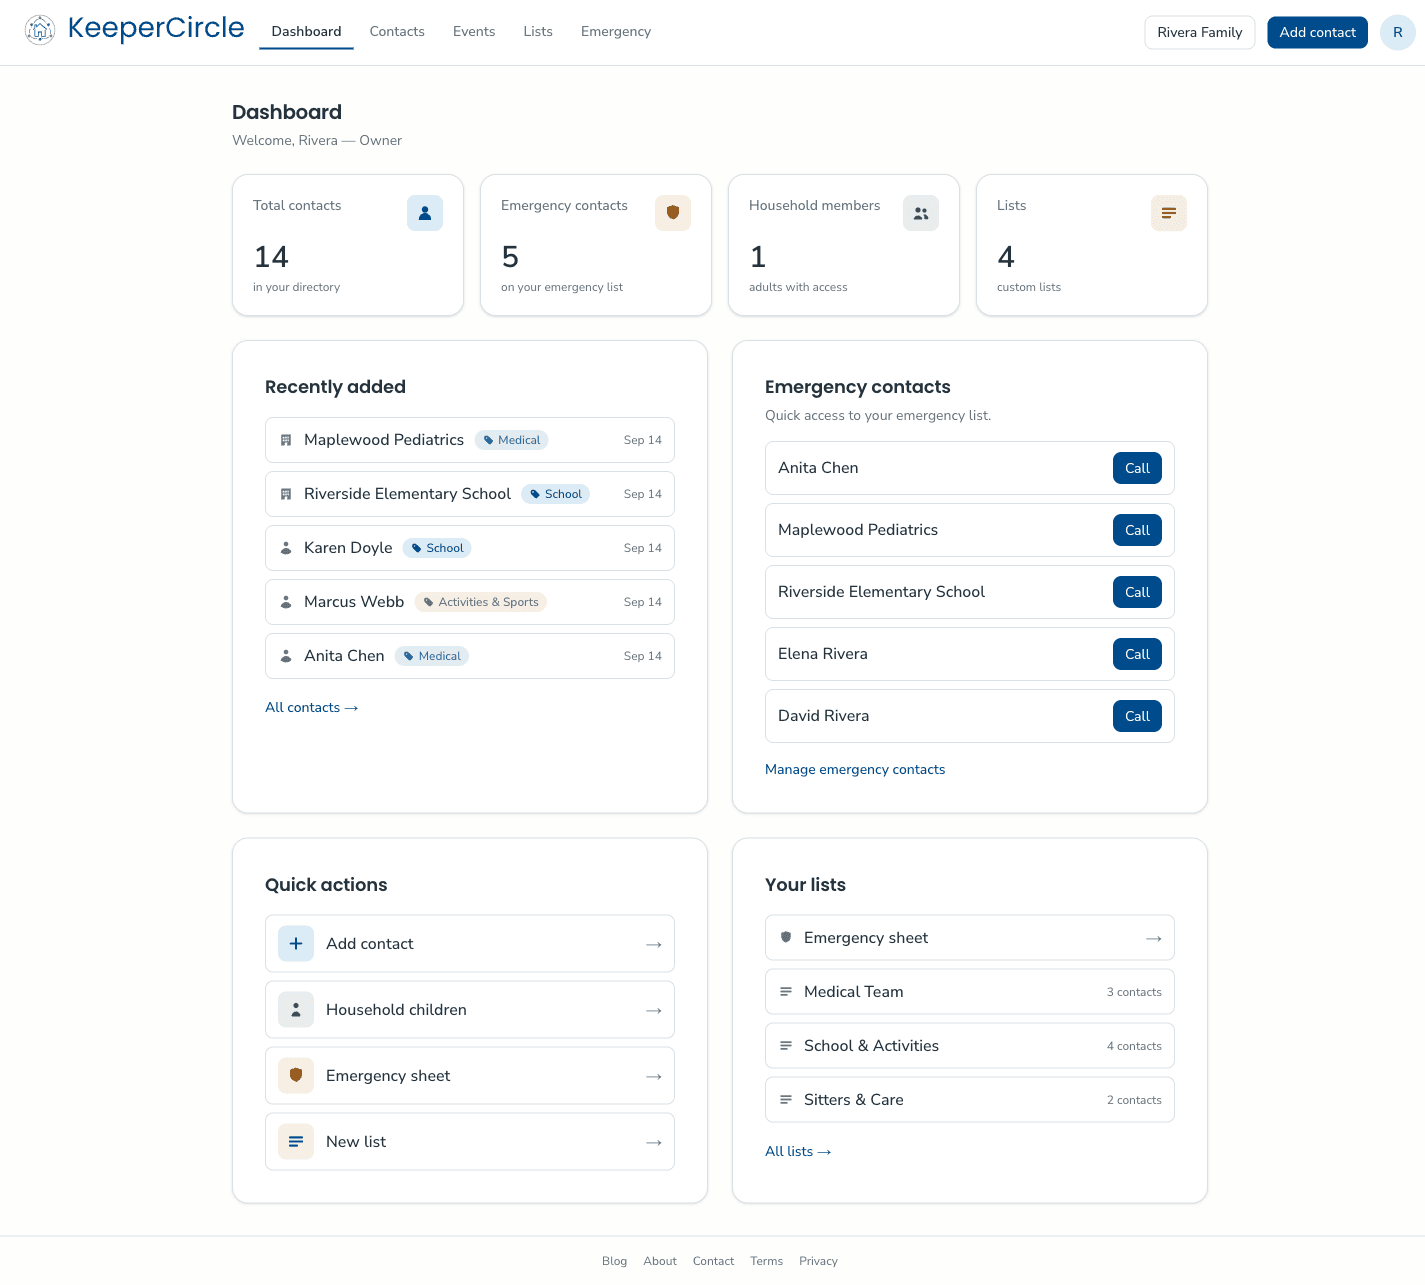Click the Total contacts person icon
The width and height of the screenshot is (1425, 1285).
(425, 213)
